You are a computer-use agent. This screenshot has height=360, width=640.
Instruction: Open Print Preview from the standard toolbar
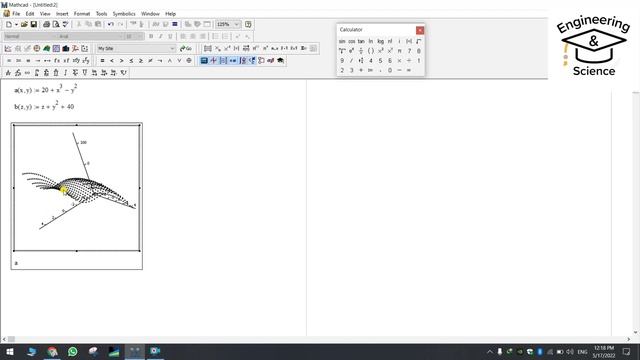(56, 24)
